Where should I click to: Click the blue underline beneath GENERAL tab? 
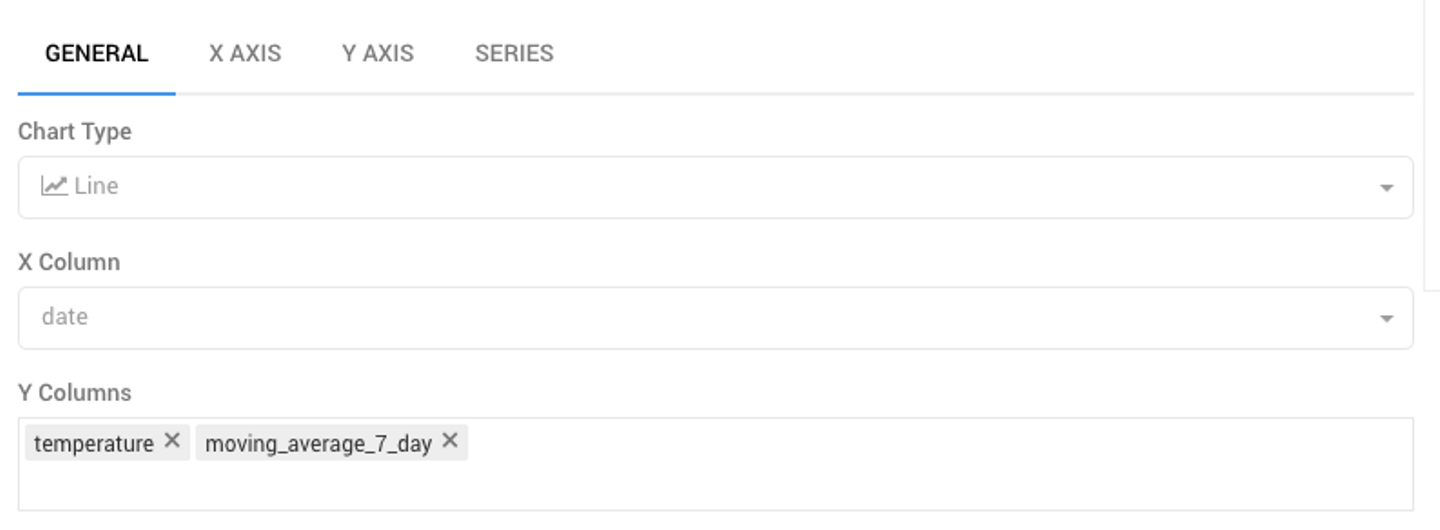97,94
